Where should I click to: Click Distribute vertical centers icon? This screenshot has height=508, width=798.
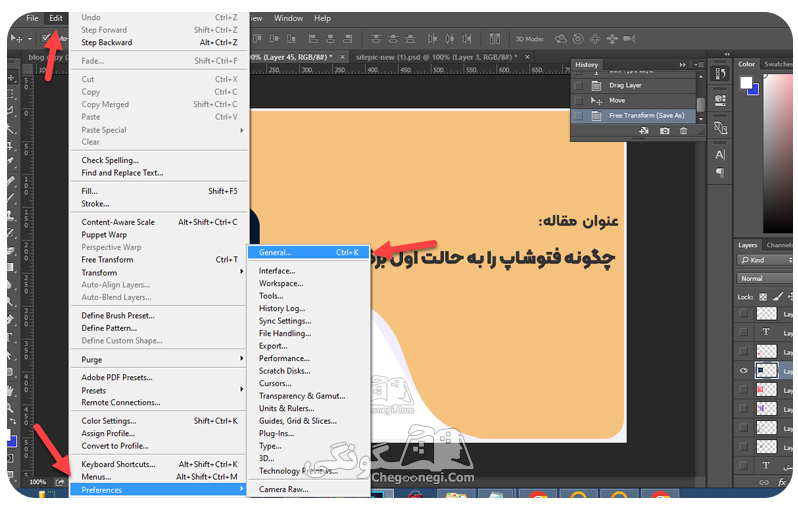click(x=393, y=39)
